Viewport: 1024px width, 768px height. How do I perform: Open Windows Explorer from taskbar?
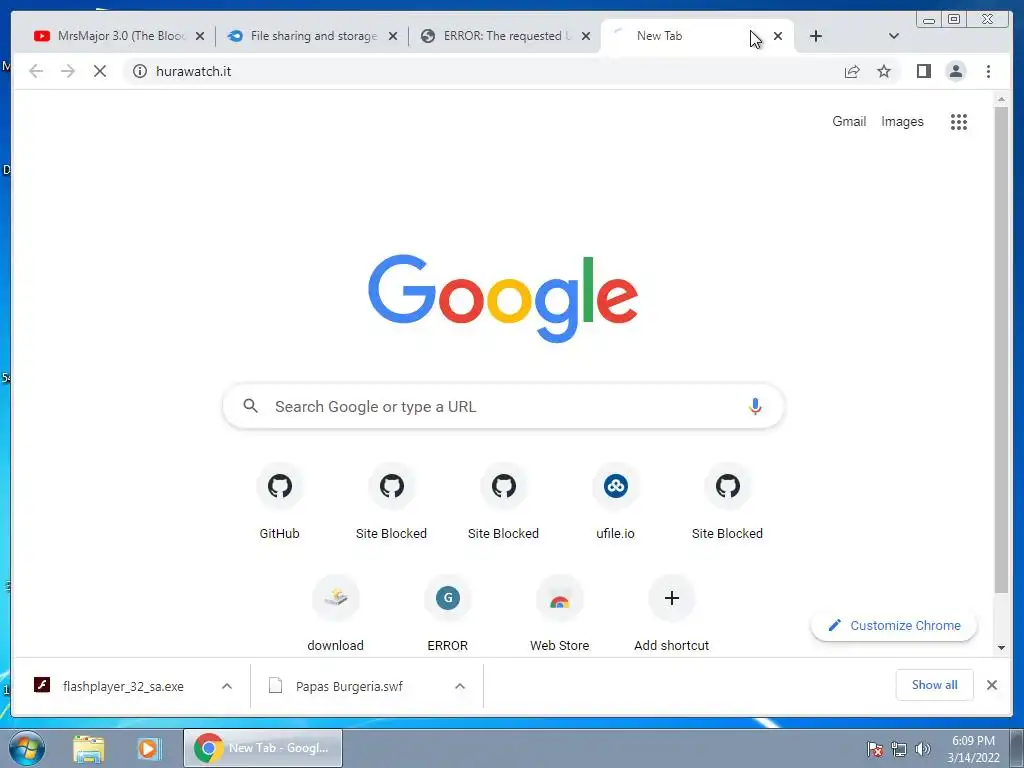pos(89,748)
